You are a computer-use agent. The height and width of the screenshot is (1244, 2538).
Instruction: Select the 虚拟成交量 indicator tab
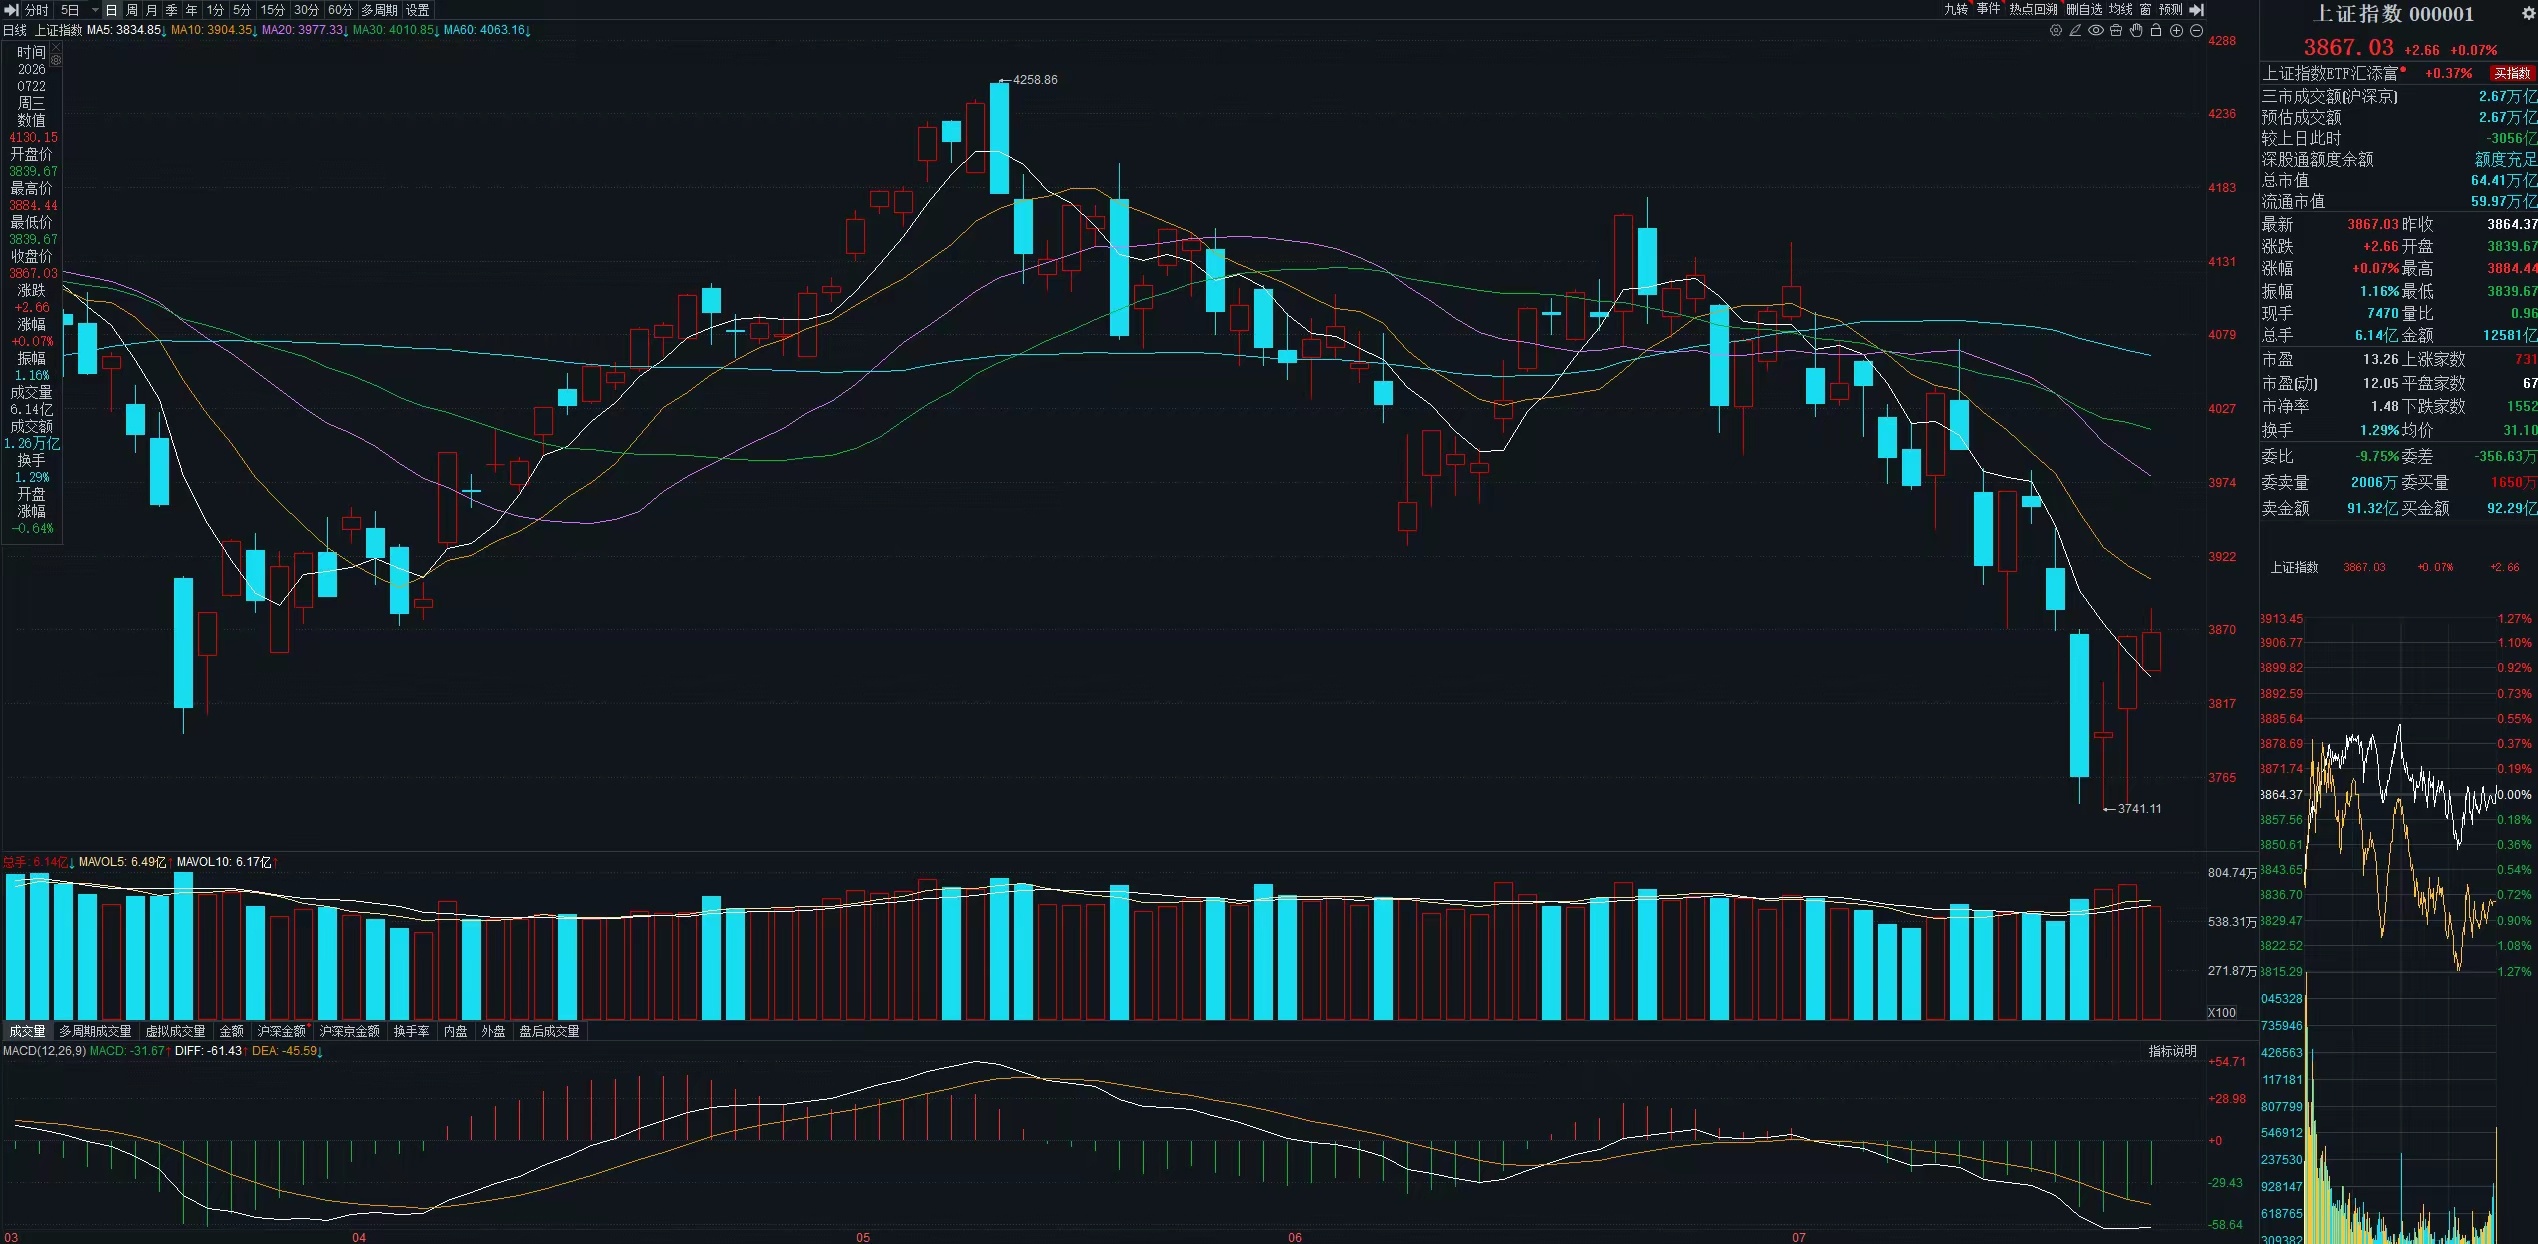[175, 1031]
